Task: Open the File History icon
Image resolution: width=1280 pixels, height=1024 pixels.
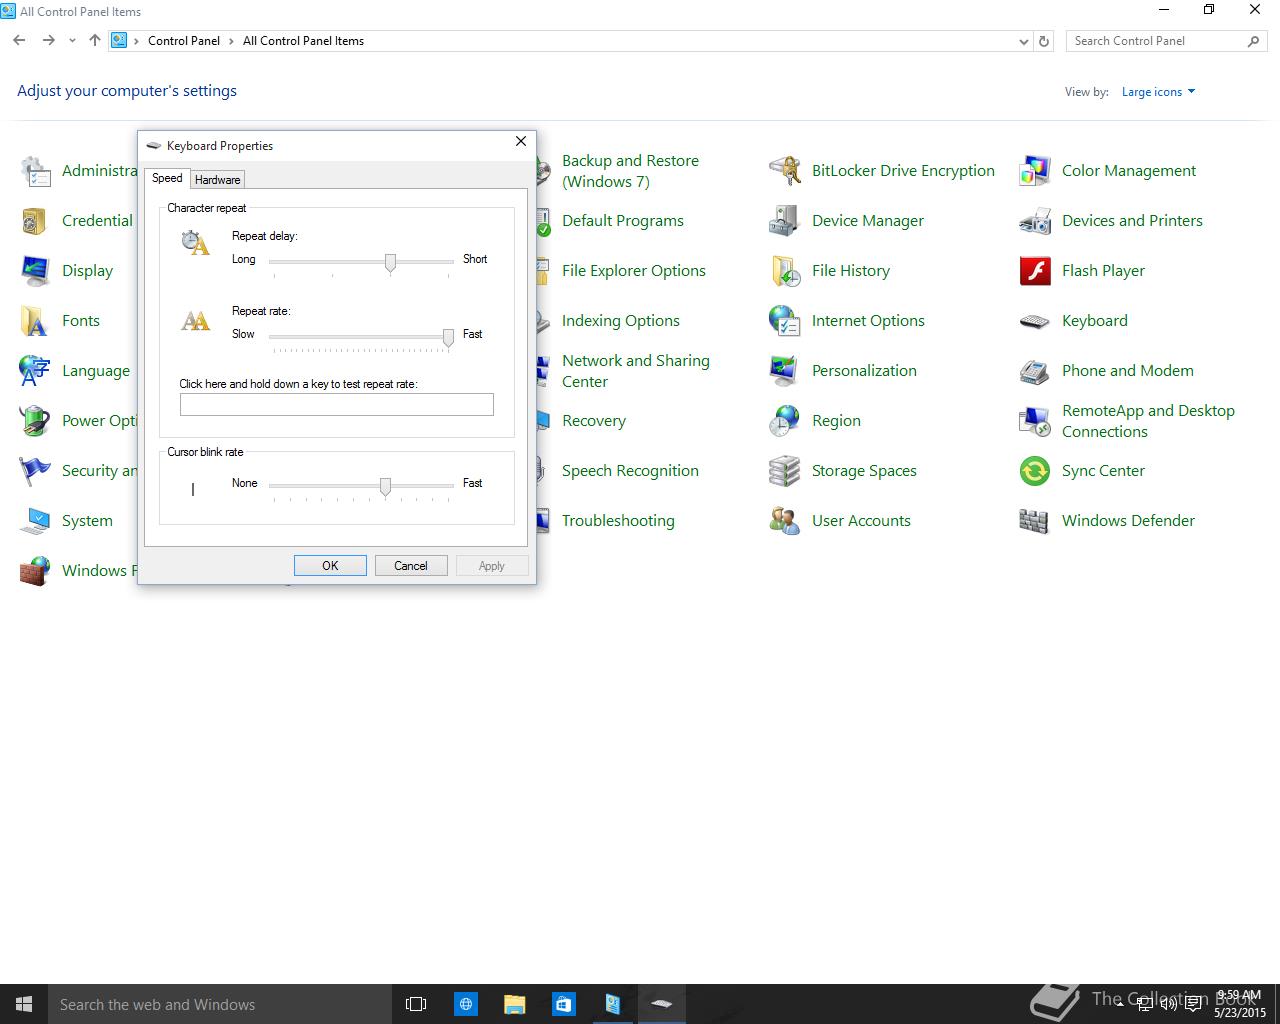Action: coord(784,271)
